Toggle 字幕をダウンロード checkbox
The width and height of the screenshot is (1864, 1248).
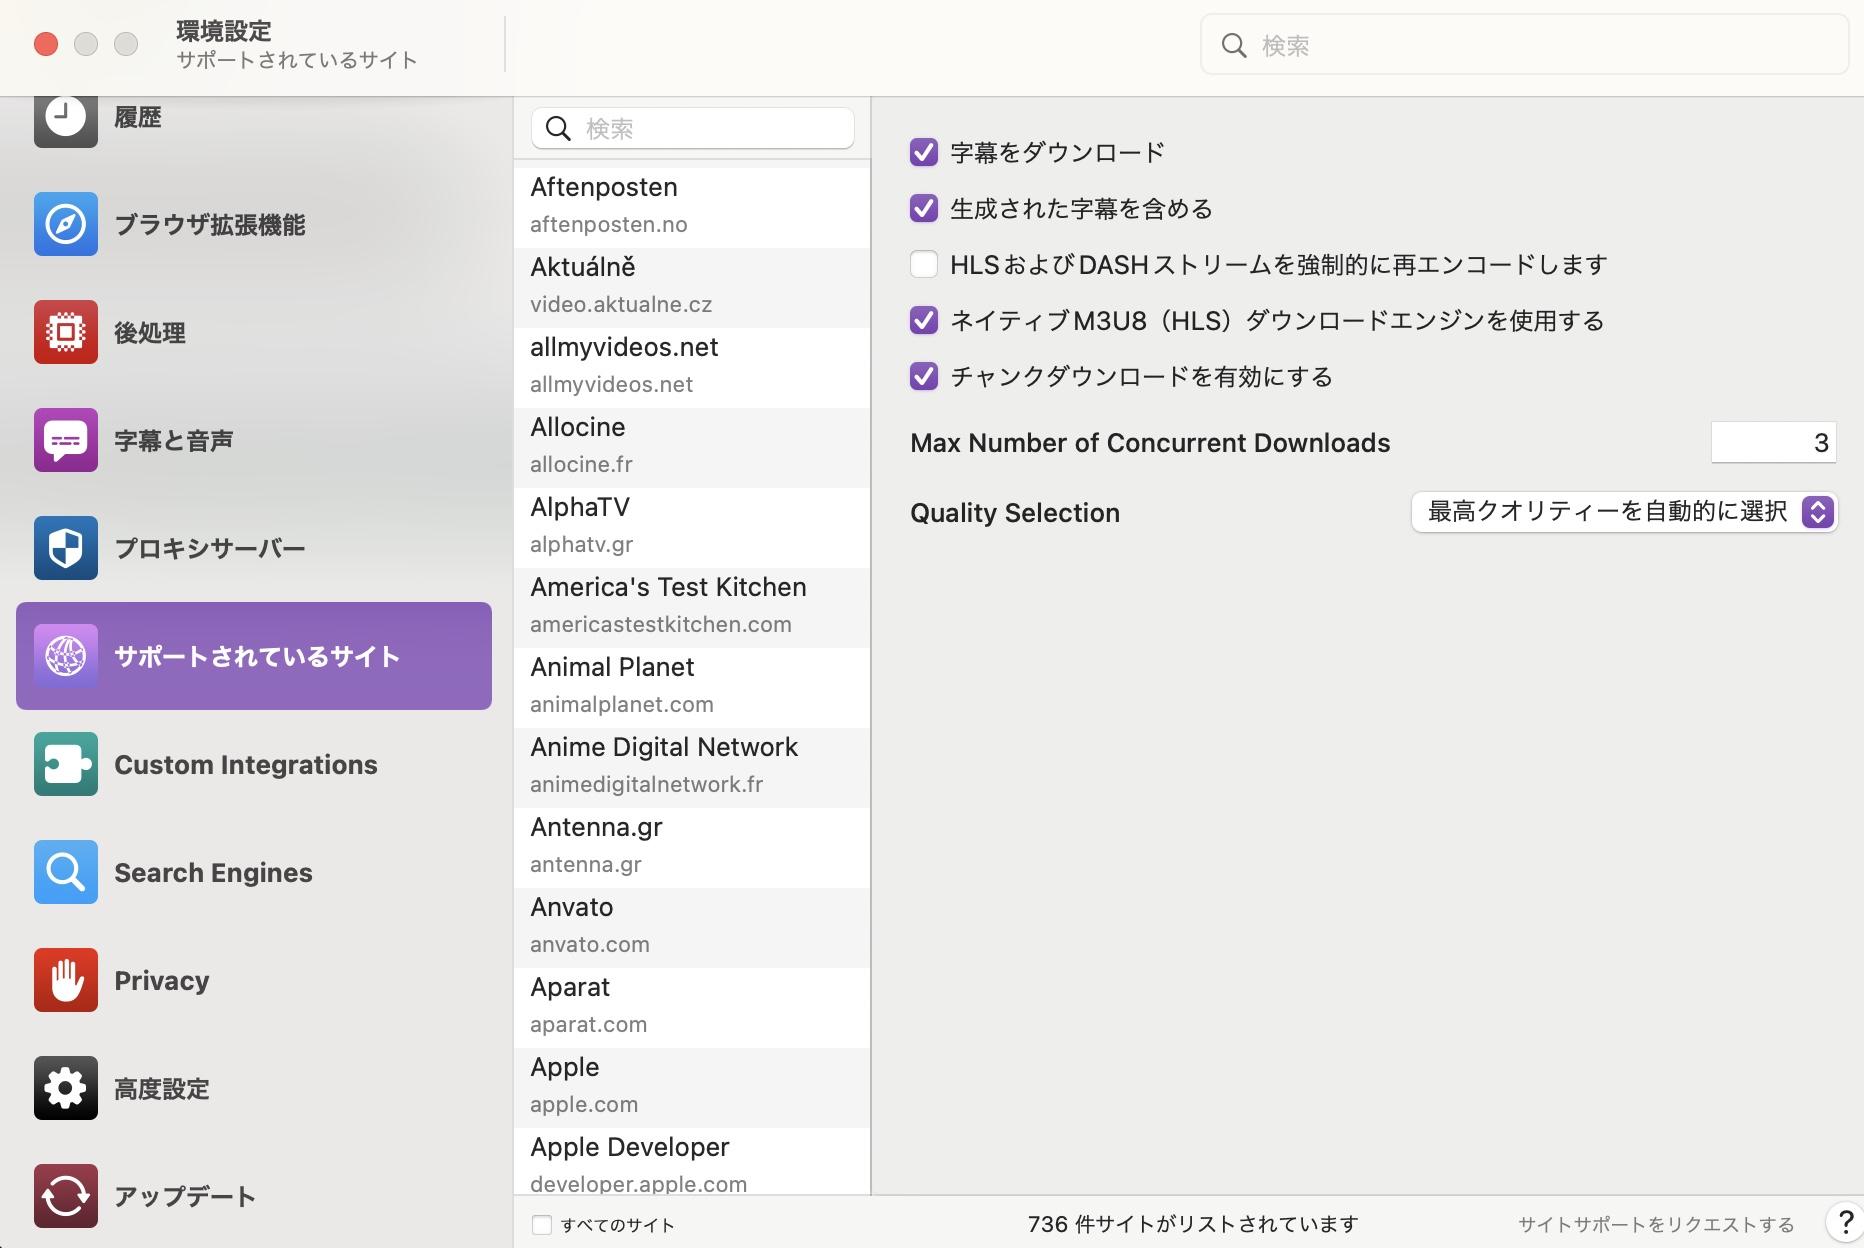[924, 152]
